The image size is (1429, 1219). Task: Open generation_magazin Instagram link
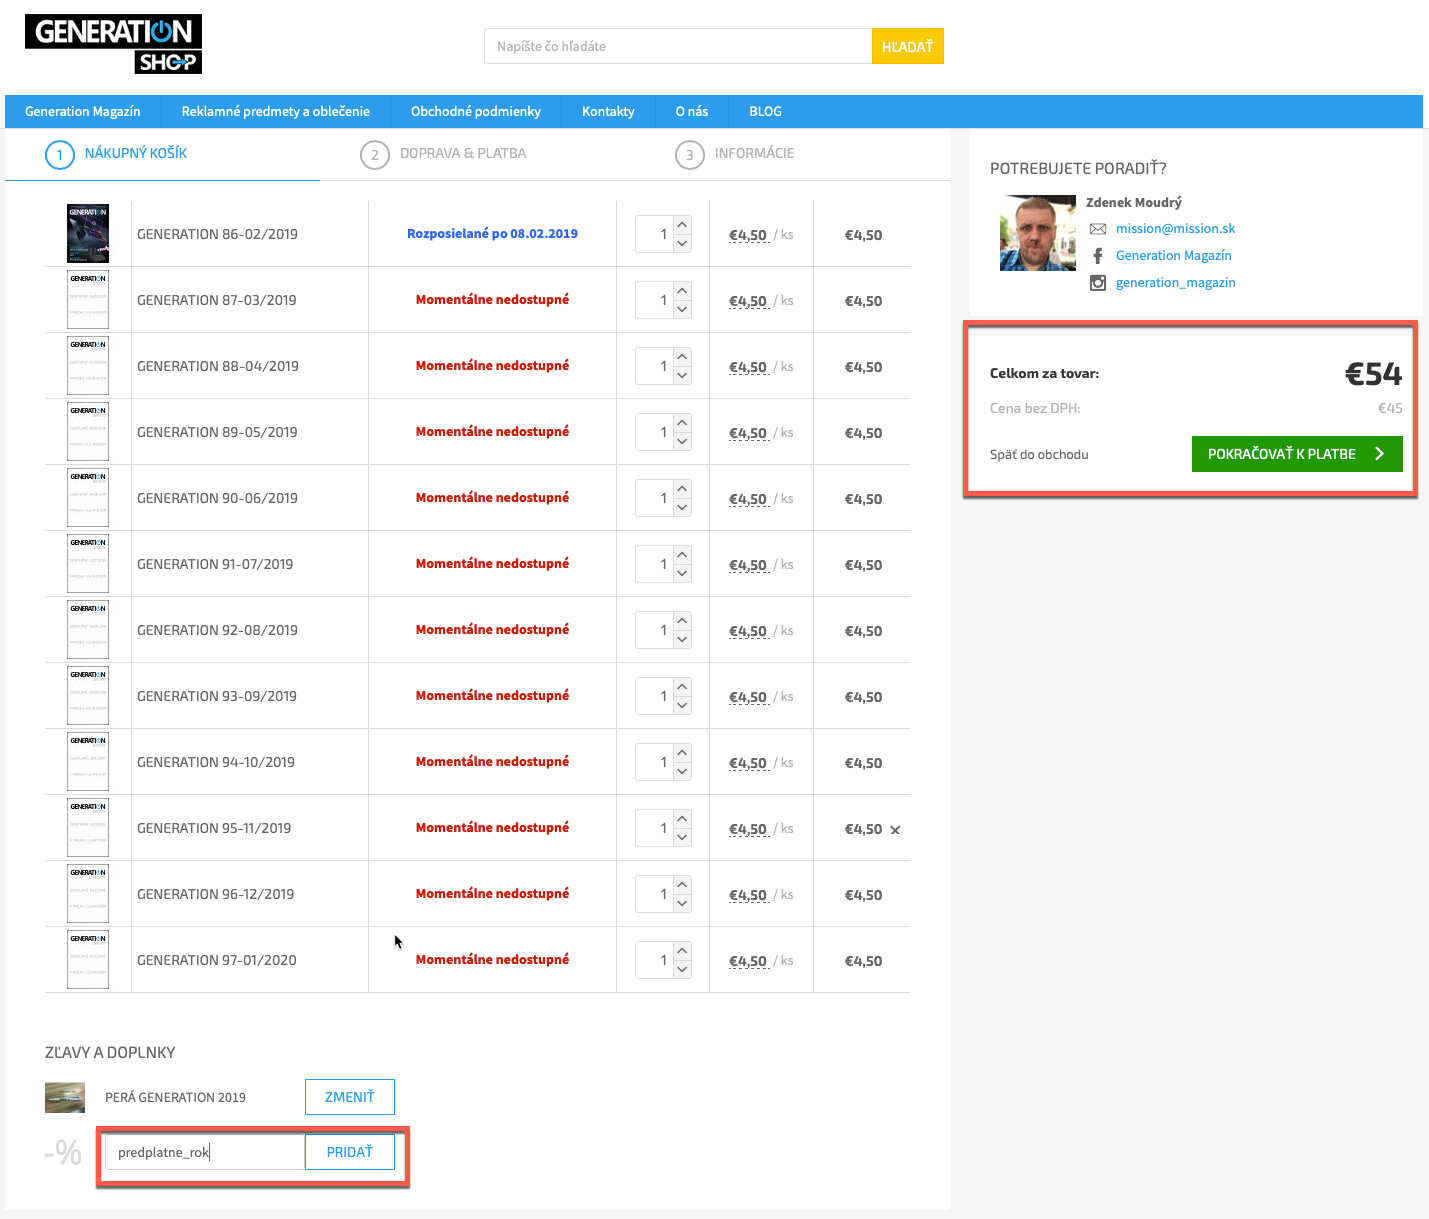point(1176,283)
